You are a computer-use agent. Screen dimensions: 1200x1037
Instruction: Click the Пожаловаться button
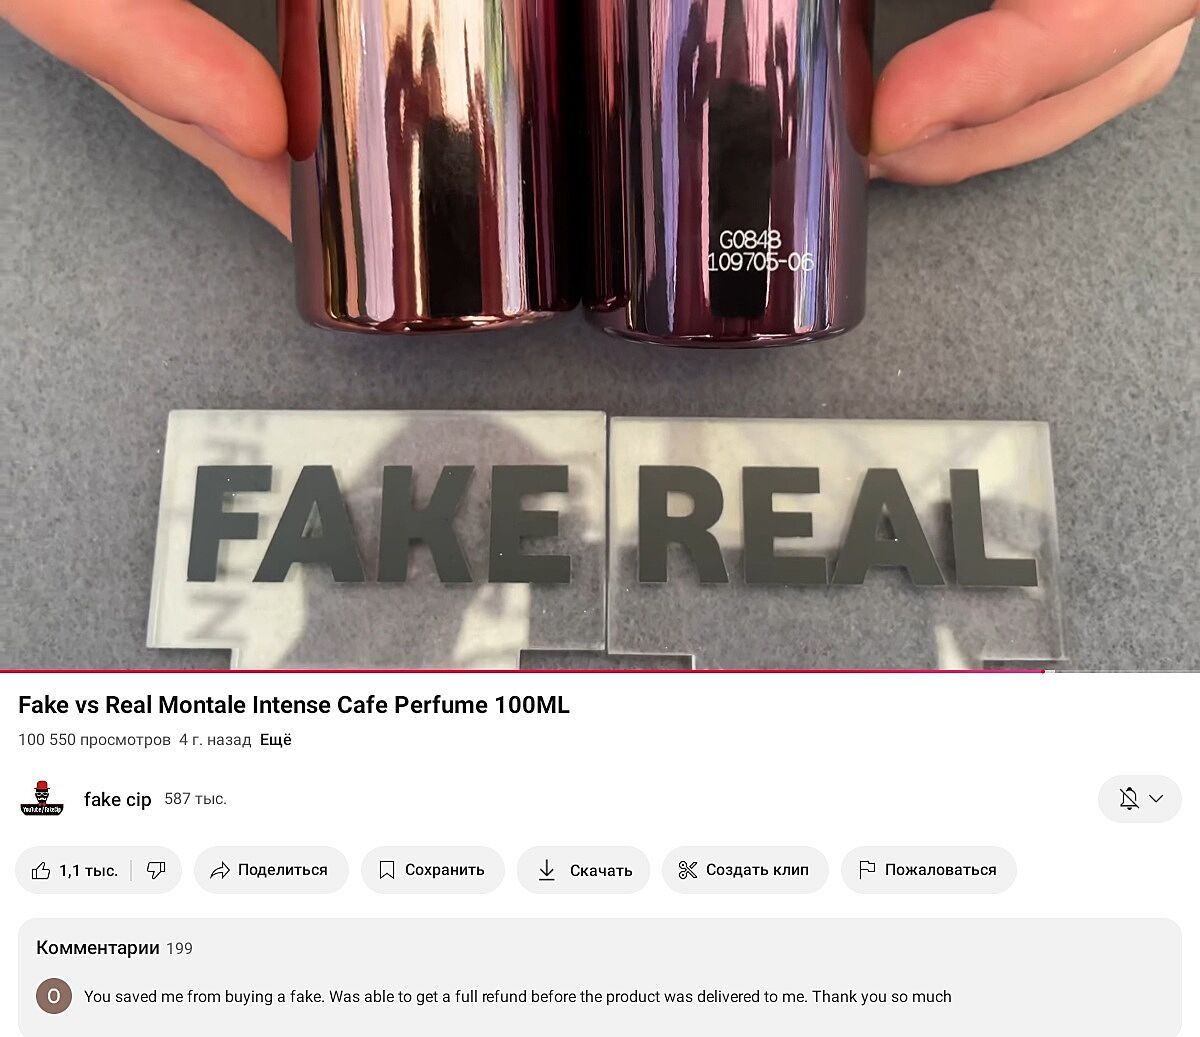(x=929, y=870)
